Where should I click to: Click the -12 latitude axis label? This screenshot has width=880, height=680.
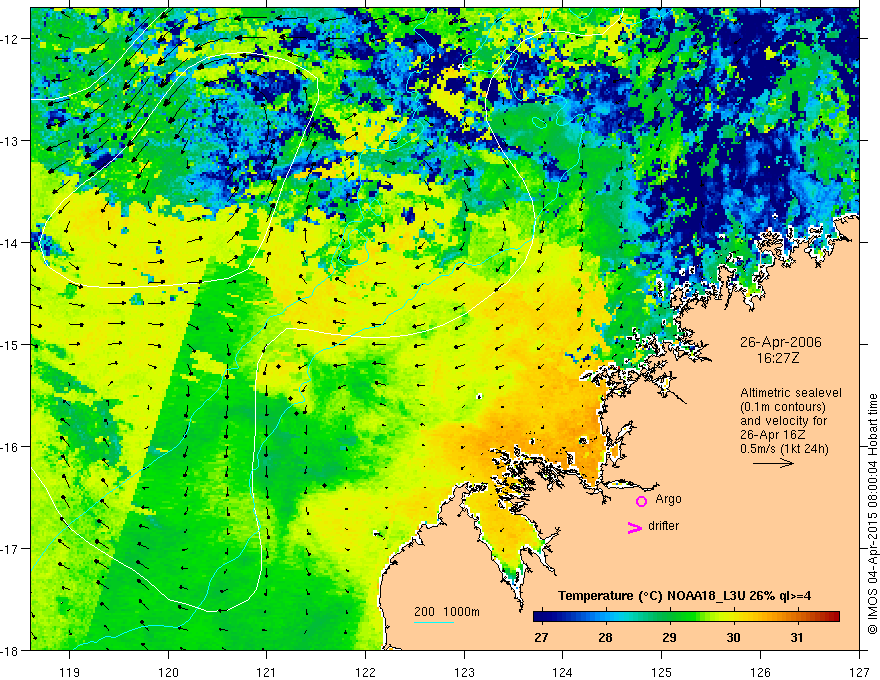pyautogui.click(x=12, y=39)
